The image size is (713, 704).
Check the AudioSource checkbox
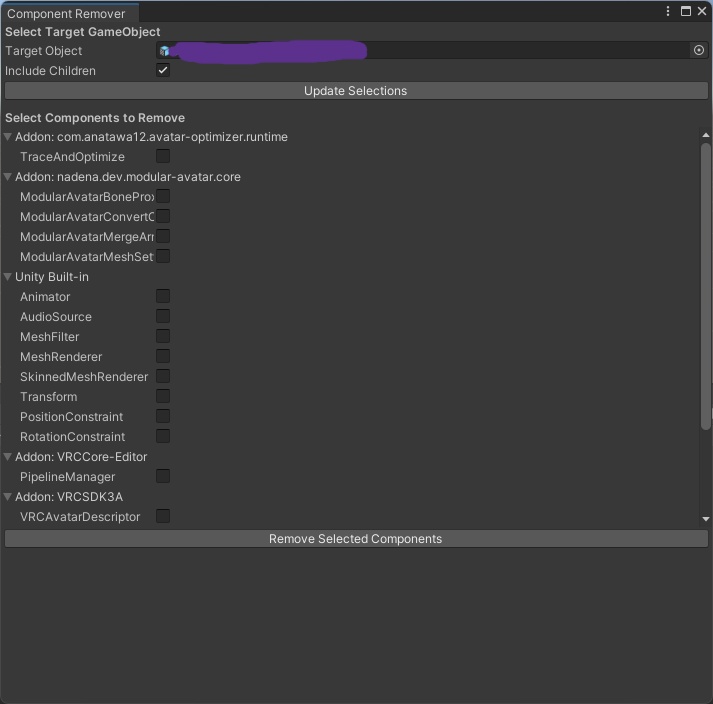(x=163, y=316)
